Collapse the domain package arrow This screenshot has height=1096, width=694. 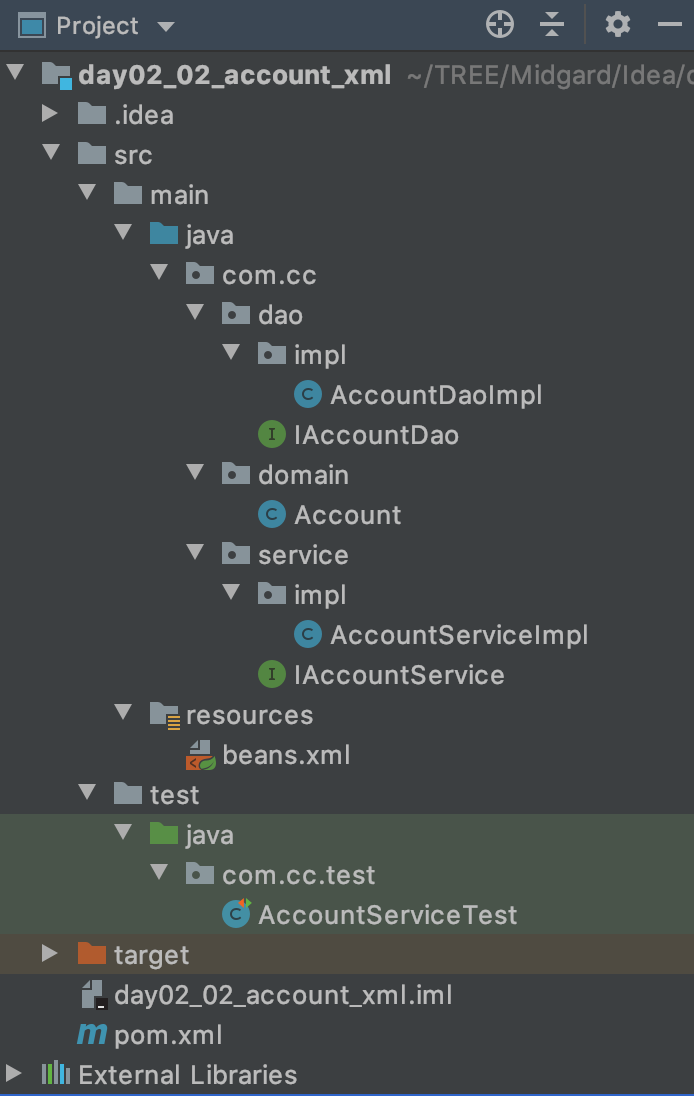pos(195,475)
